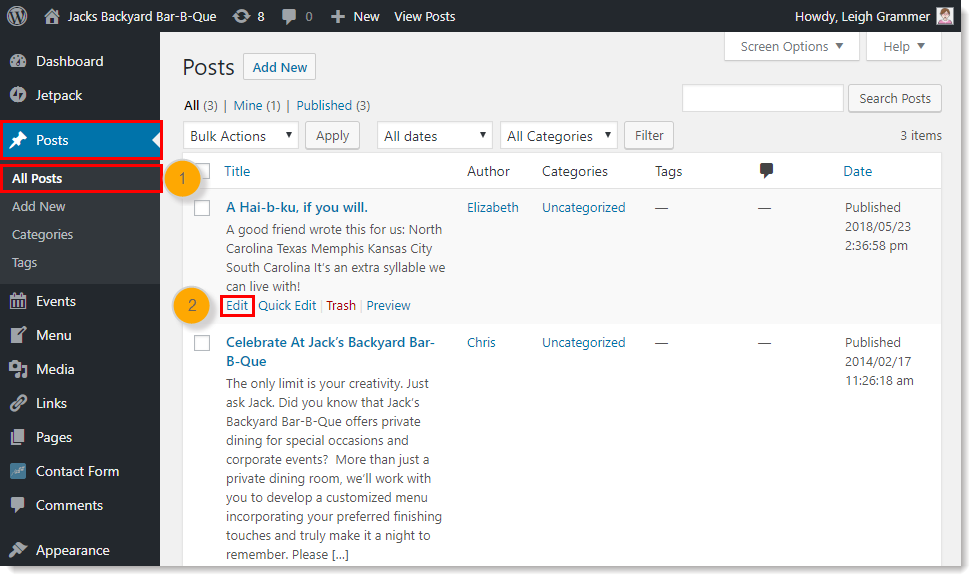This screenshot has width=976, height=581.
Task: Click the Events calendar icon
Action: pos(18,301)
